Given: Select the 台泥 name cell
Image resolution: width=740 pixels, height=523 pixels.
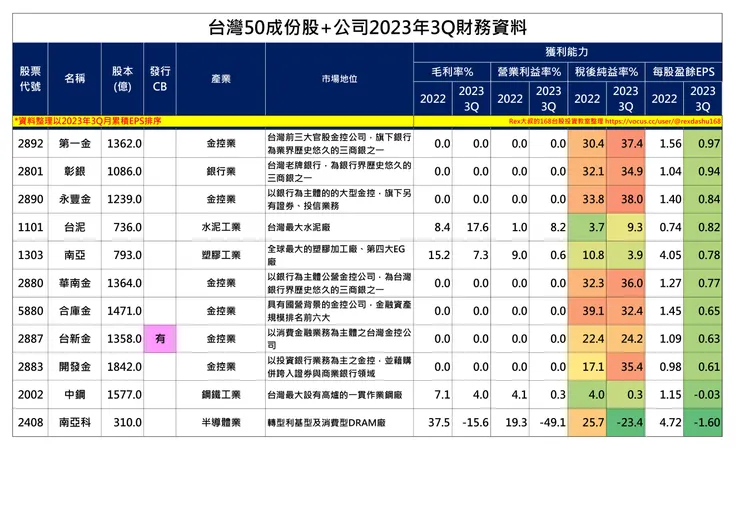Looking at the screenshot, I should (75, 227).
